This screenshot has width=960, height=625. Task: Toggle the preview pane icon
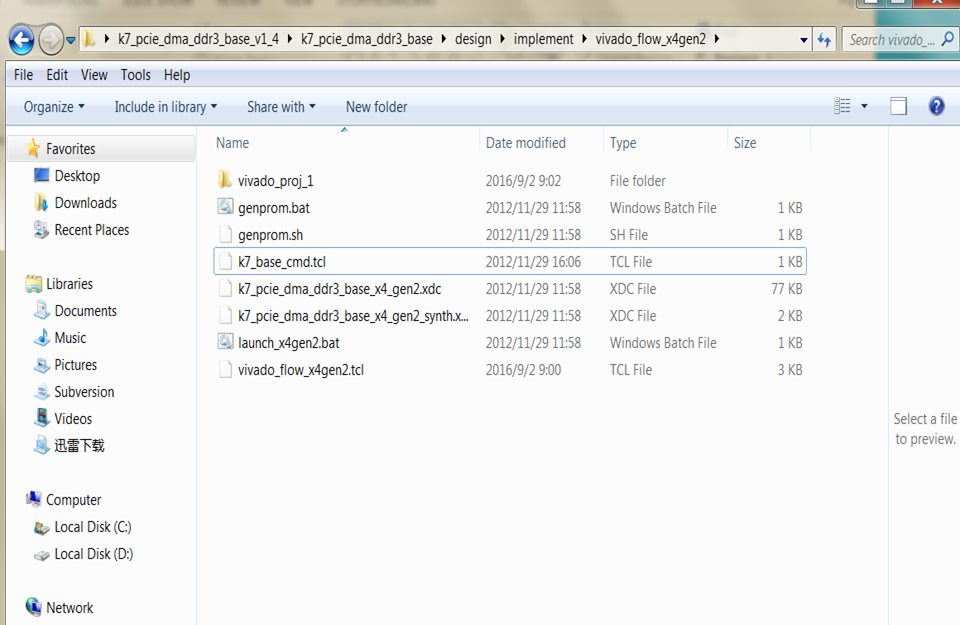click(x=898, y=106)
